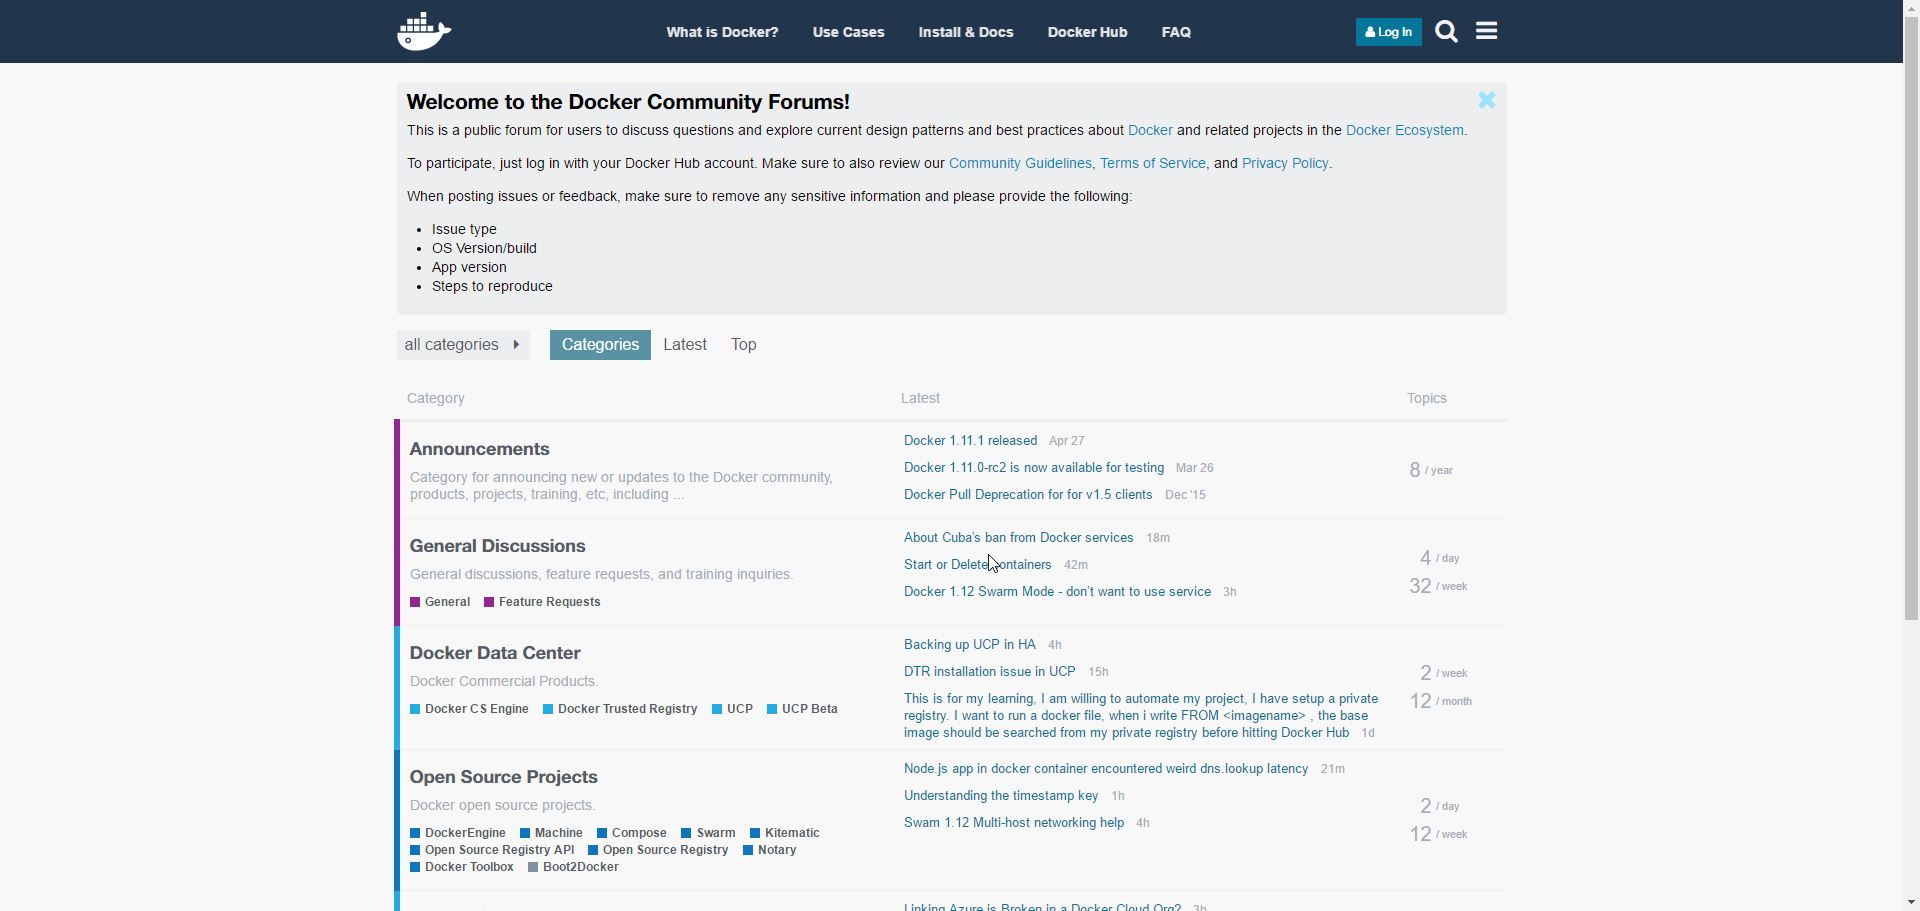Image resolution: width=1920 pixels, height=911 pixels.
Task: Open topic 'Backing up UCP in HA'
Action: (x=969, y=645)
